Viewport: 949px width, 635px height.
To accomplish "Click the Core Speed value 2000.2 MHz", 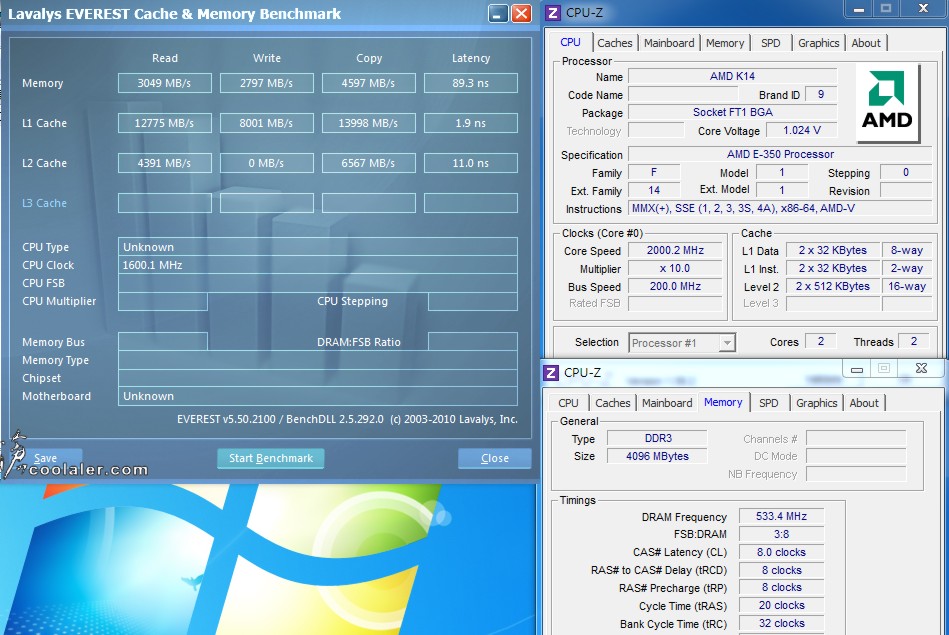I will 675,250.
